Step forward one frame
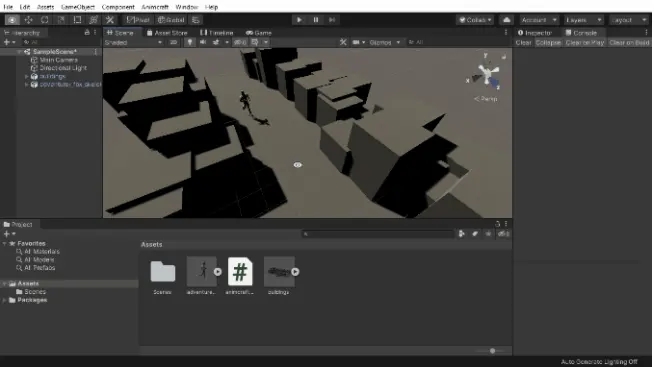 click(x=332, y=20)
